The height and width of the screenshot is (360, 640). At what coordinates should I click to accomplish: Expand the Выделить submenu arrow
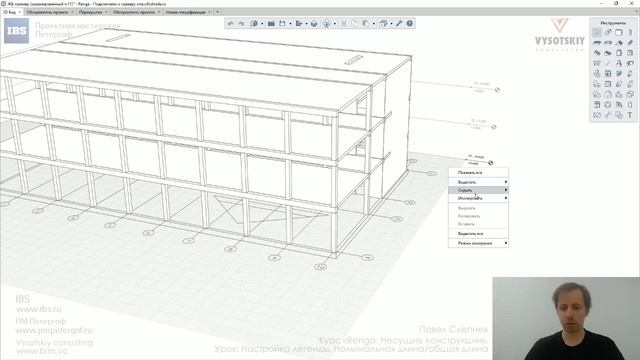click(506, 182)
